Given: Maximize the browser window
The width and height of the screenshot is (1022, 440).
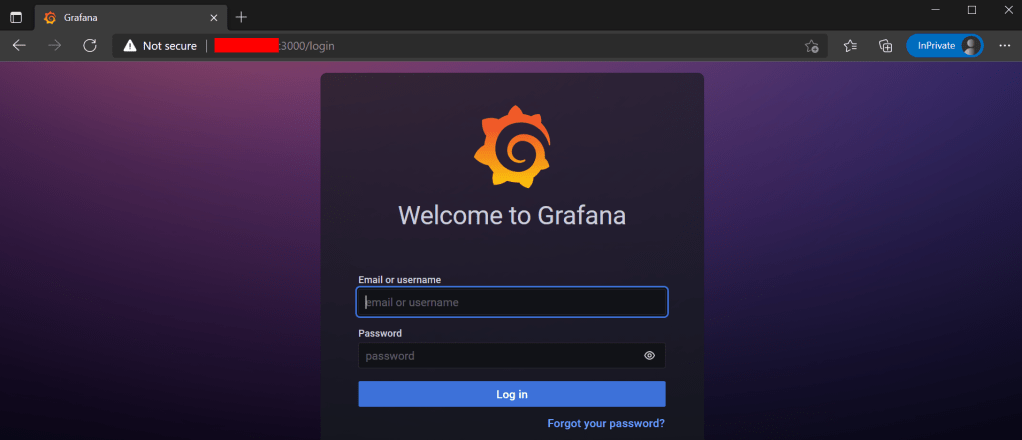Looking at the screenshot, I should pos(972,10).
